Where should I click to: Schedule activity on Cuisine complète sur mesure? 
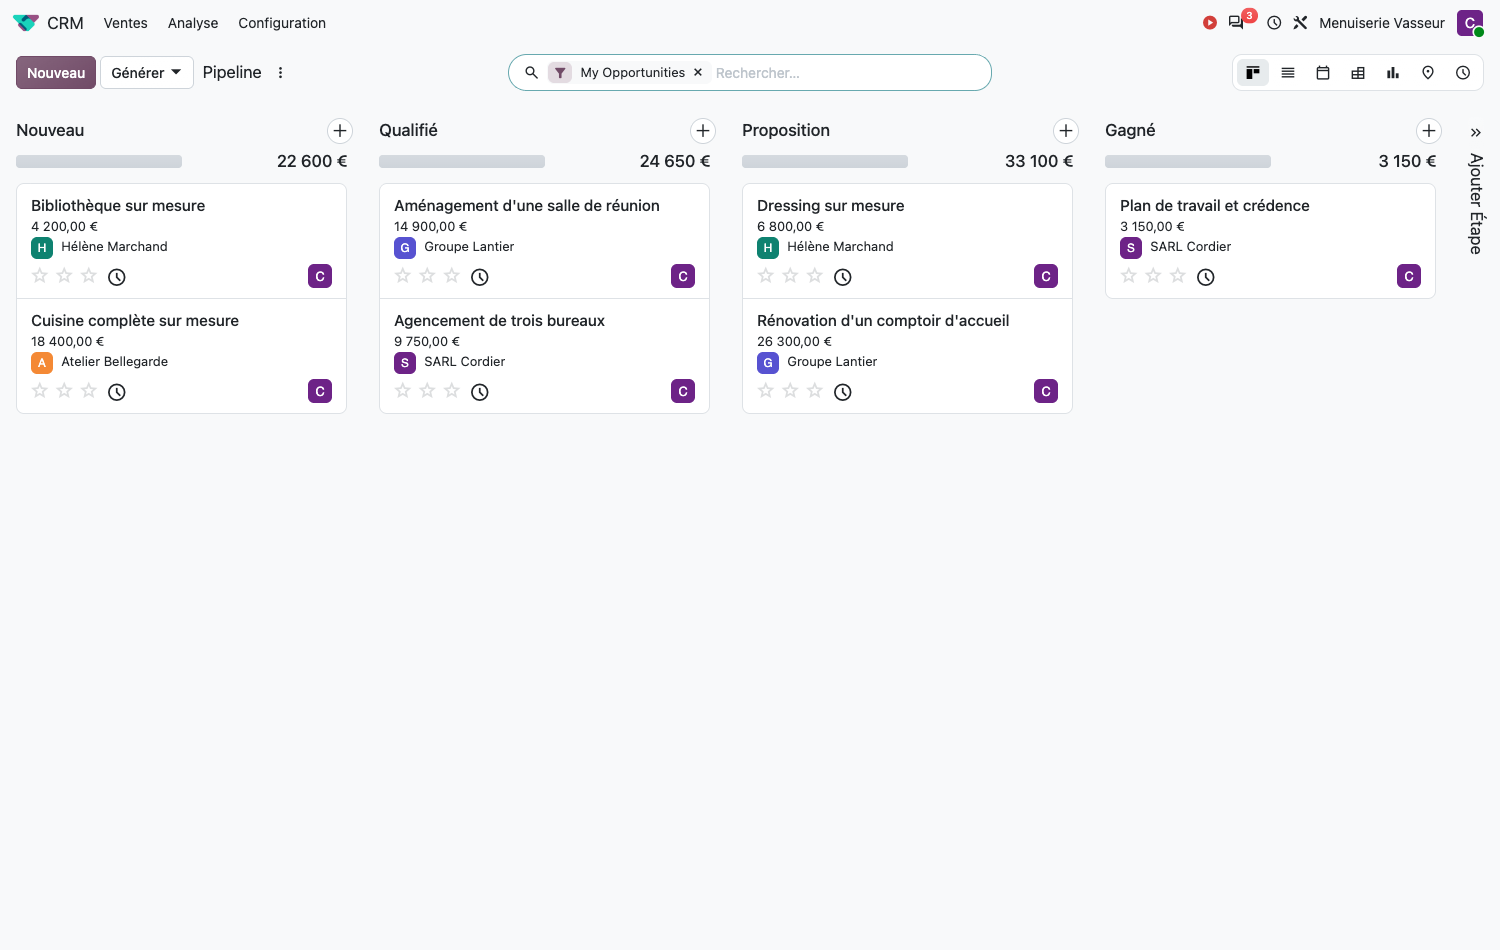click(117, 392)
